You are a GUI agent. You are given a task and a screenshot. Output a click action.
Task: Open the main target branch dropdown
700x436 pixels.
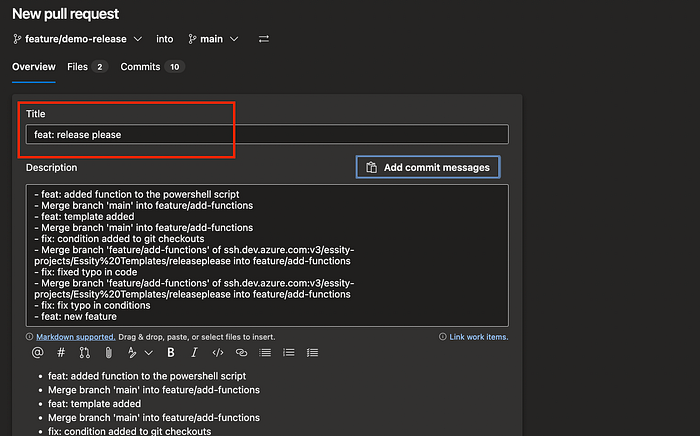213,39
